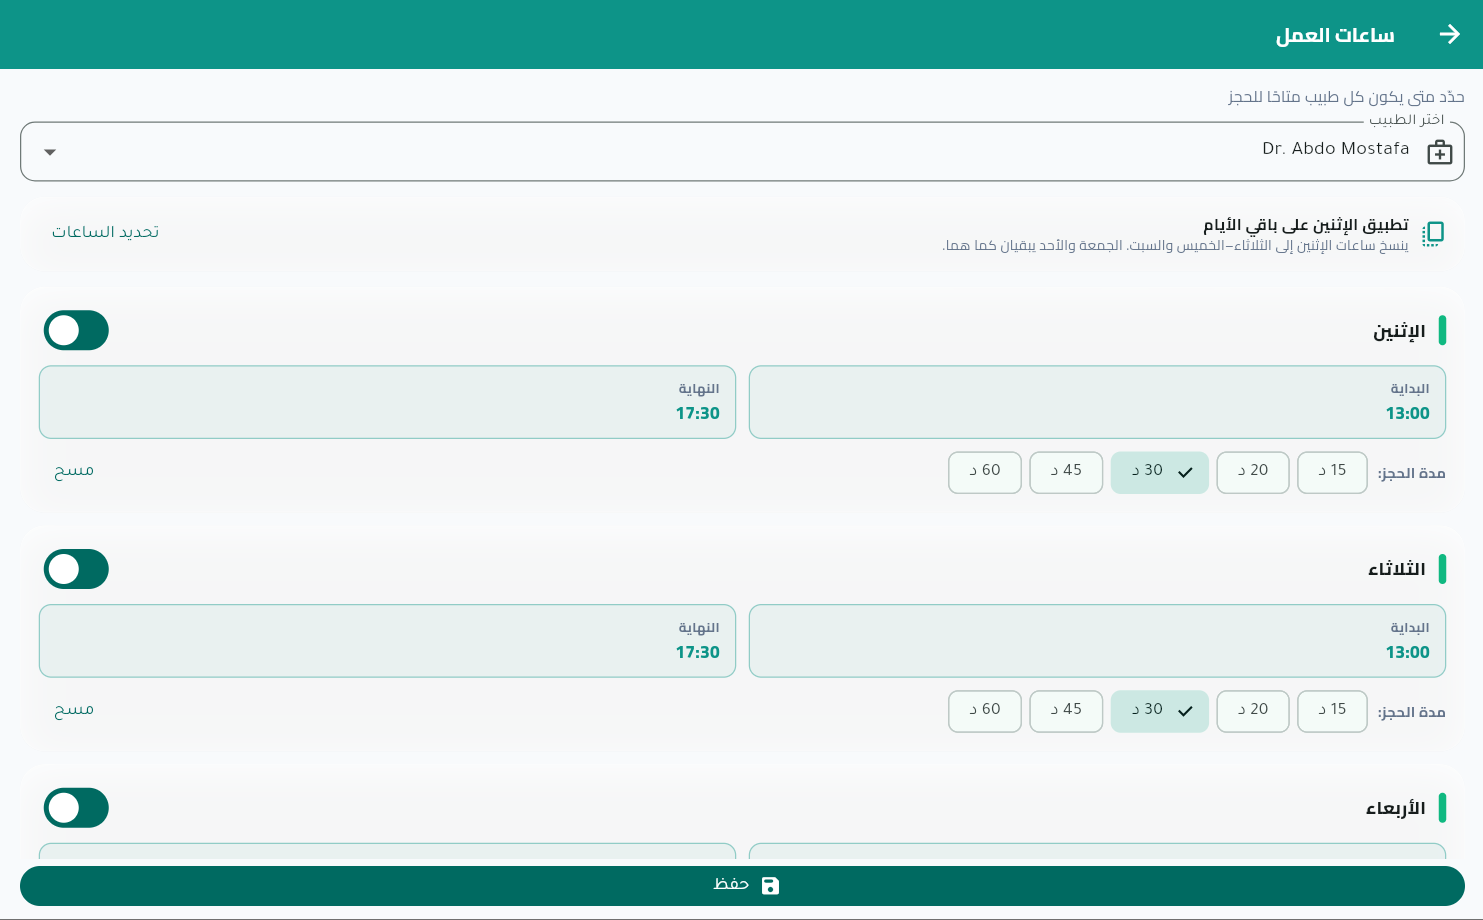Click the تطبيق الإثنين على باقي الأيام heading

1305,225
